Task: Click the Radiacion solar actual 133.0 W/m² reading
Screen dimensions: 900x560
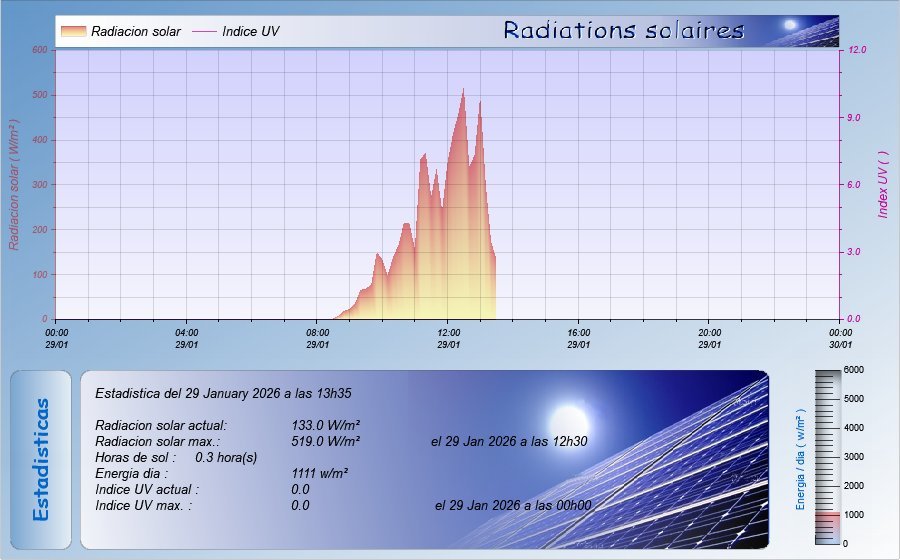Action: 326,425
